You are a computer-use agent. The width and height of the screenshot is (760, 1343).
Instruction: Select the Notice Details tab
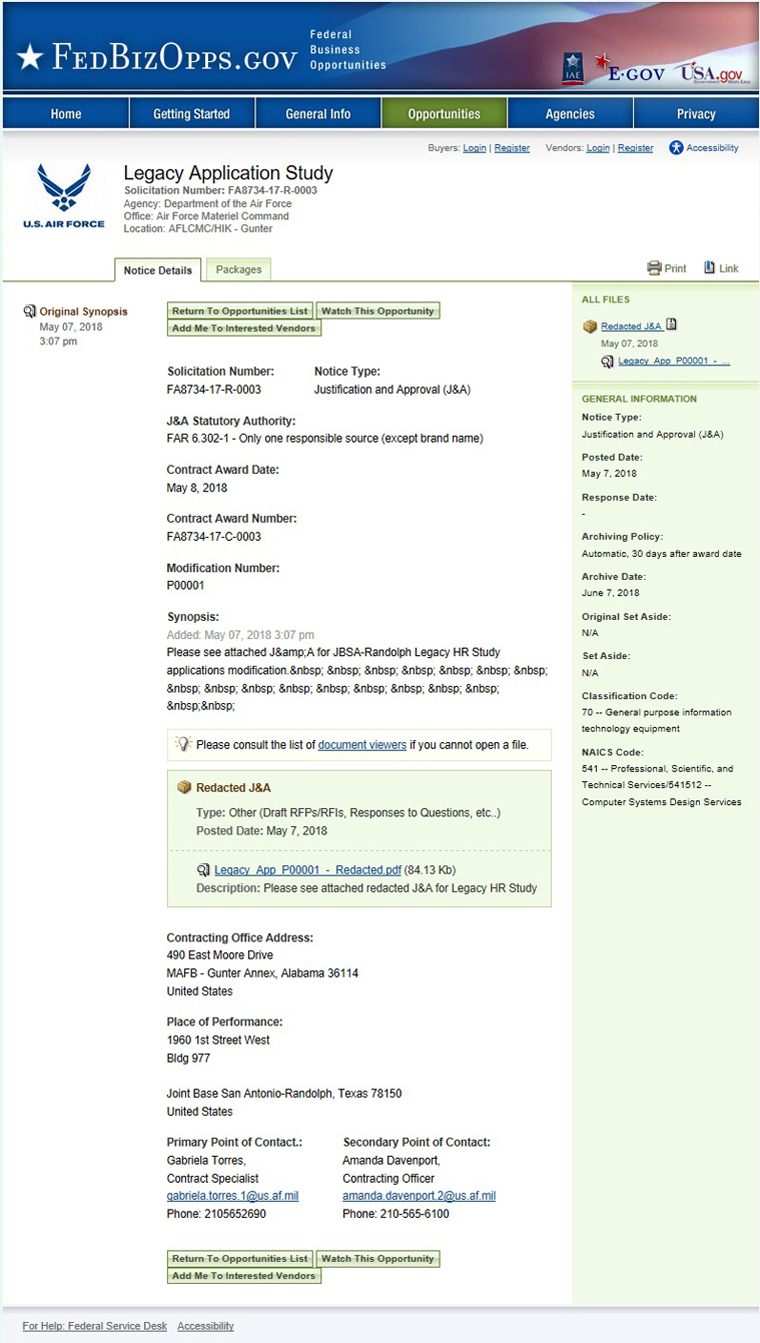pyautogui.click(x=158, y=270)
